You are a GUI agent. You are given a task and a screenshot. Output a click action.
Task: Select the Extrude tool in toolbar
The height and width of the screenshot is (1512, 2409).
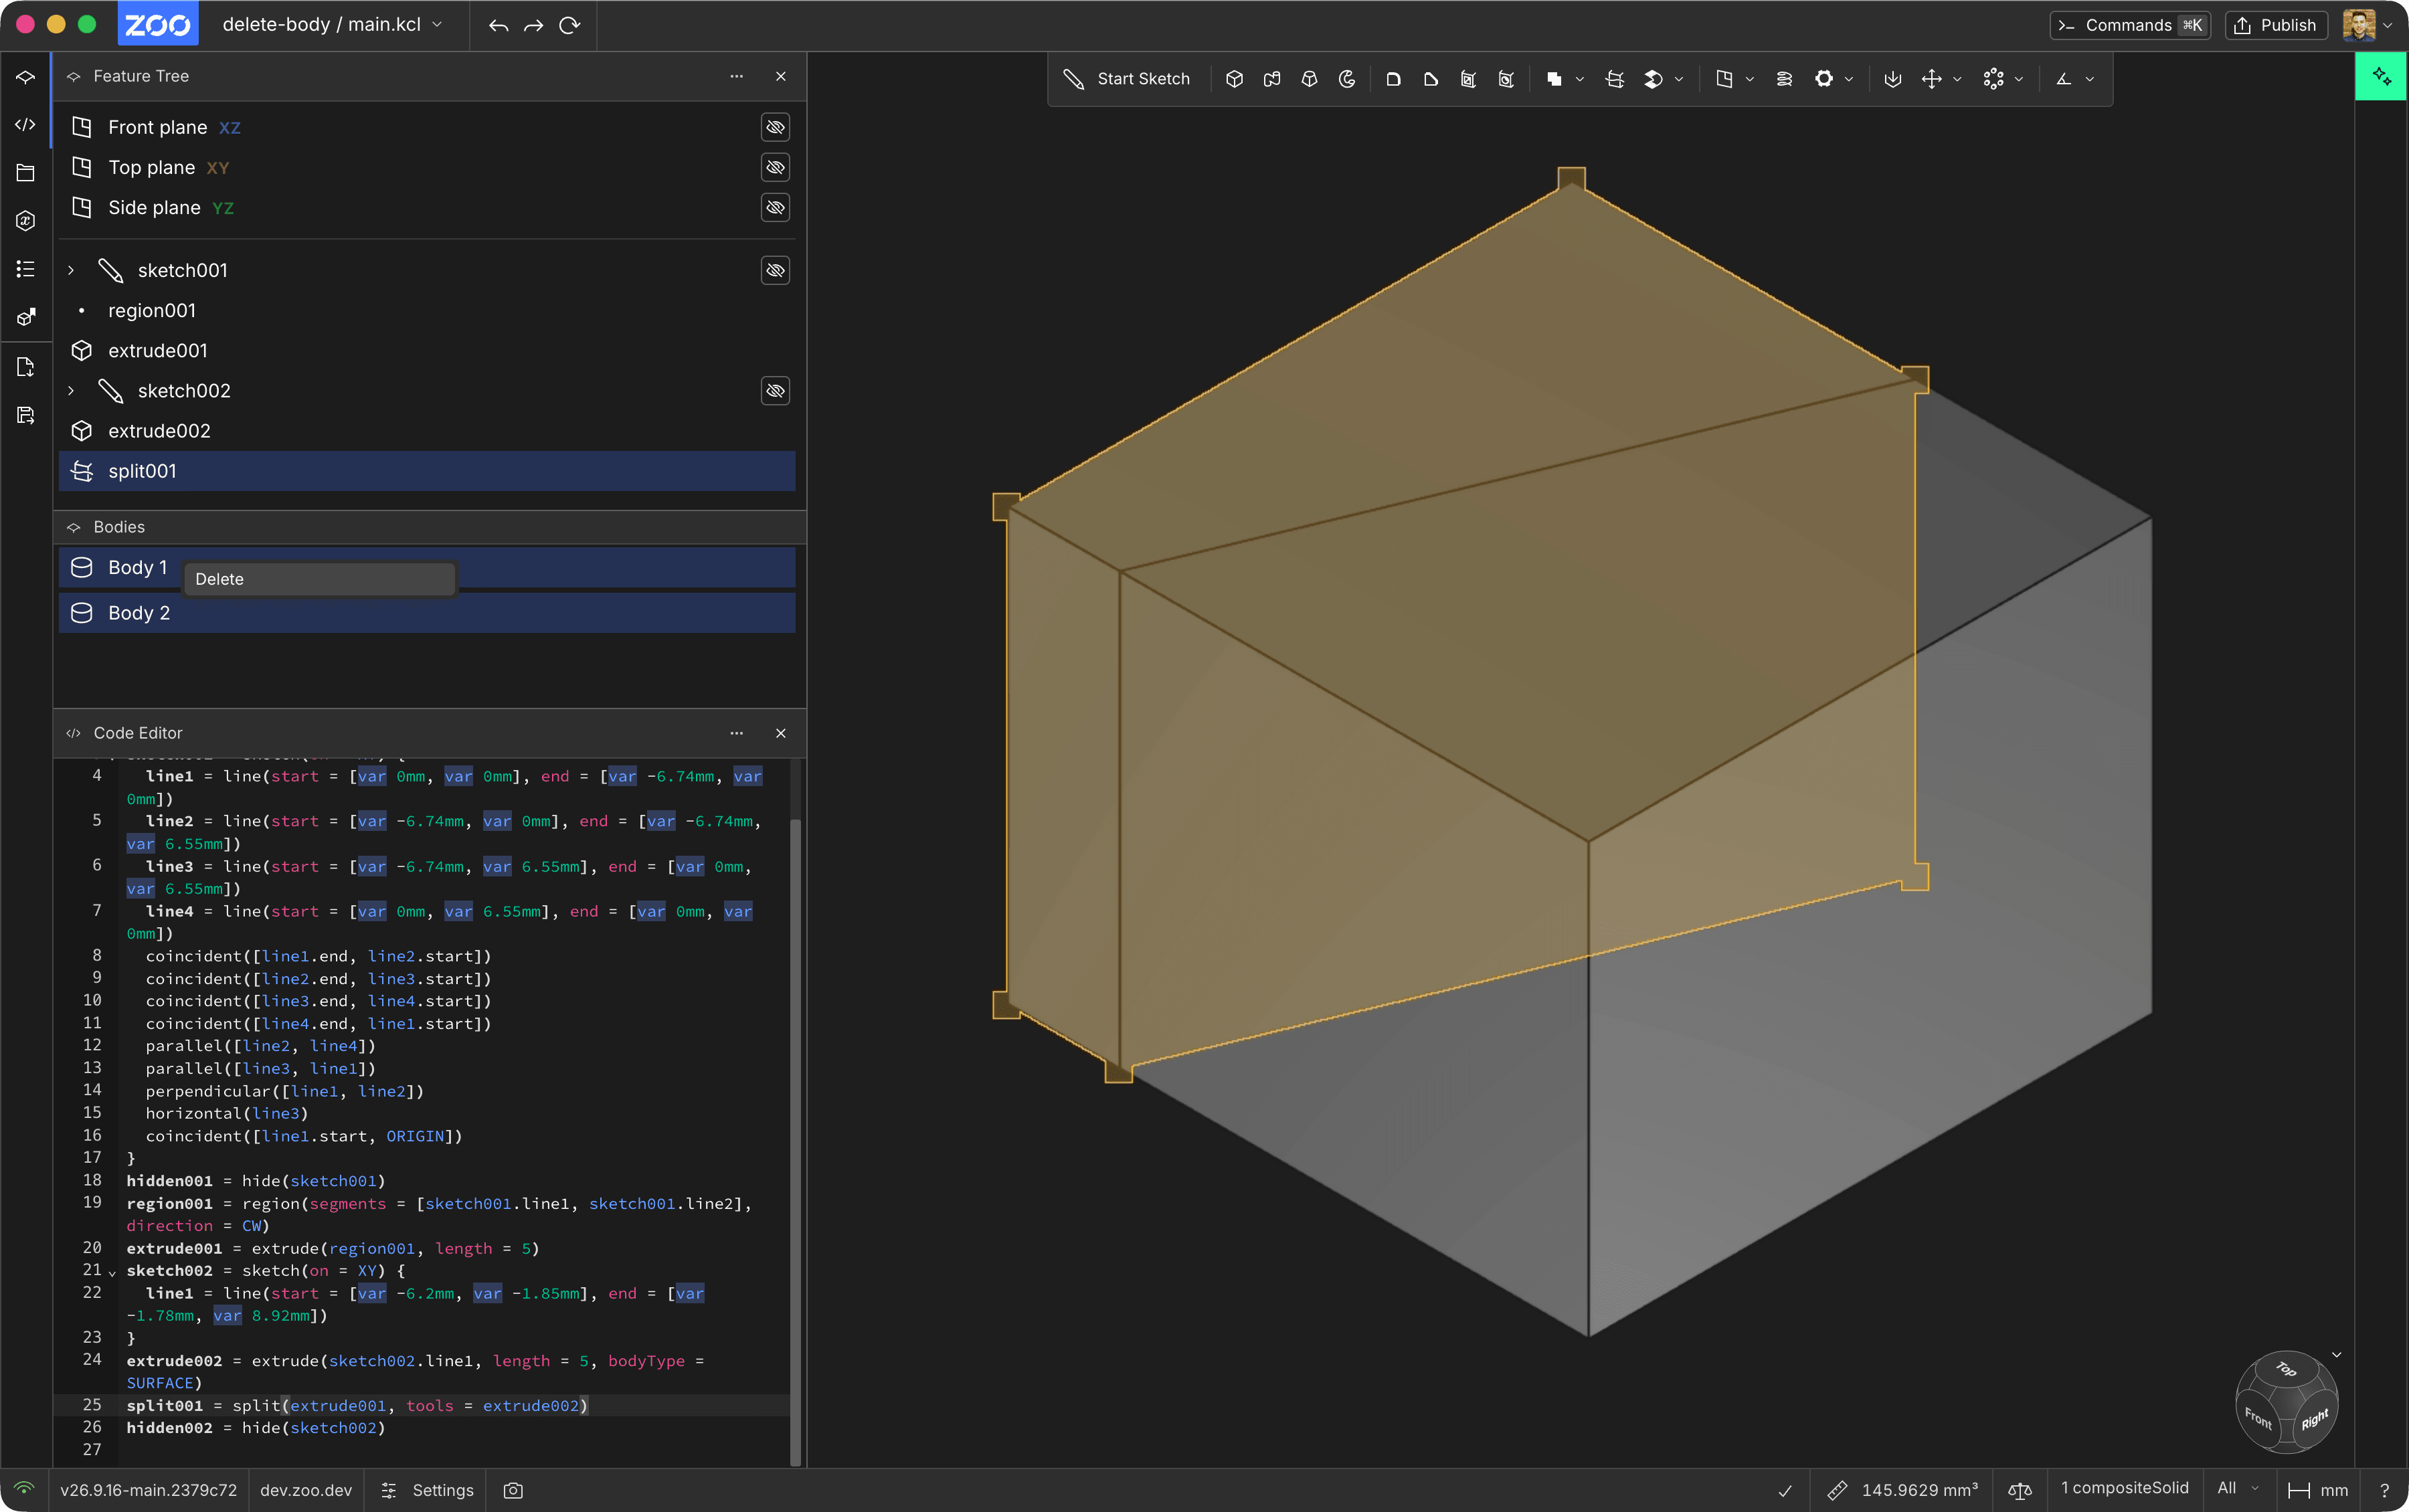click(x=1234, y=79)
